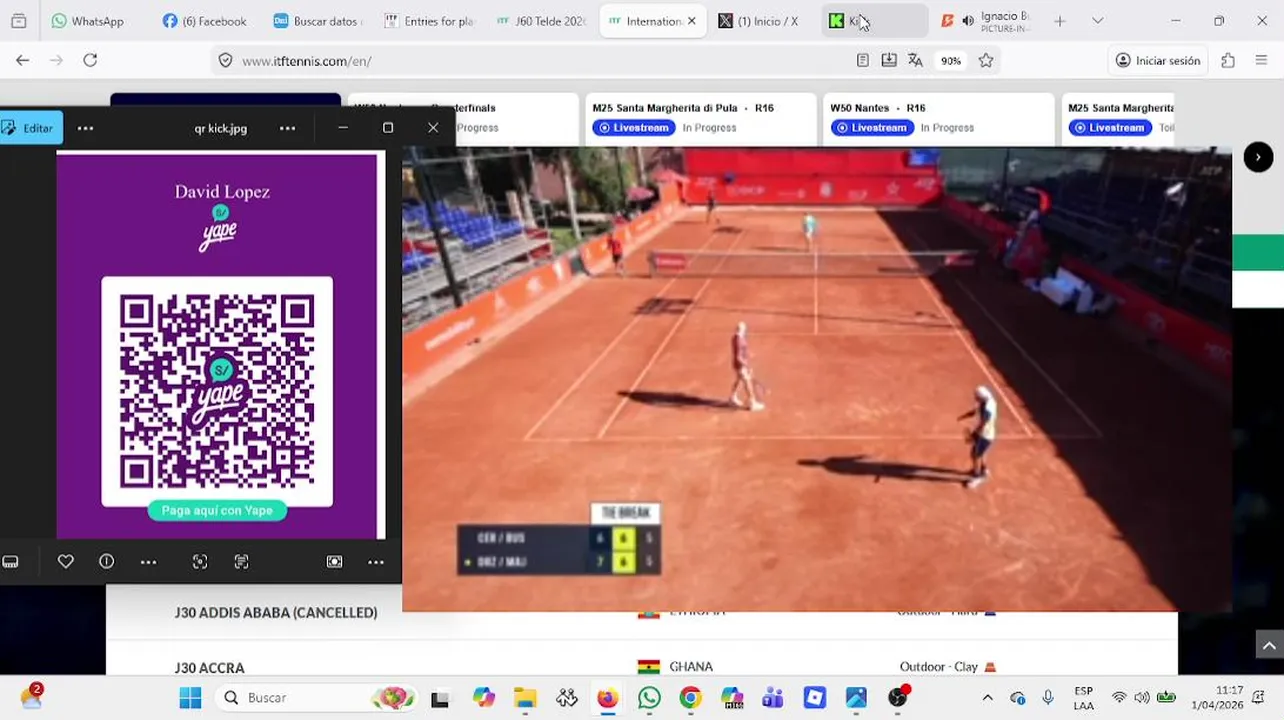This screenshot has width=1284, height=720.
Task: Switch to the Buscar datos tab
Action: pos(317,21)
